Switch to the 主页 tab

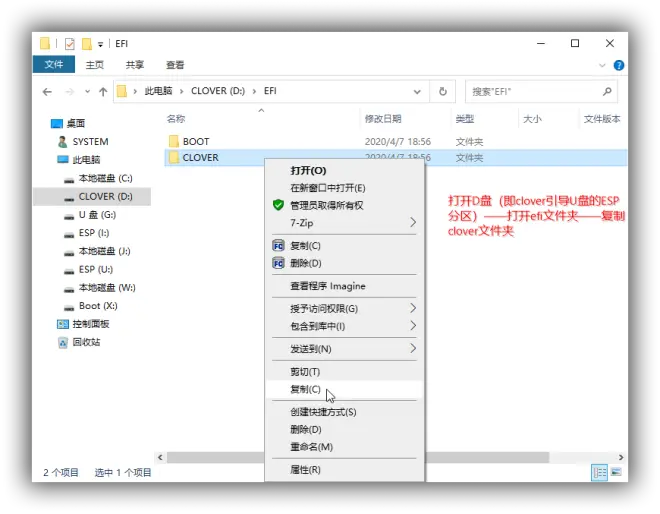[x=95, y=65]
